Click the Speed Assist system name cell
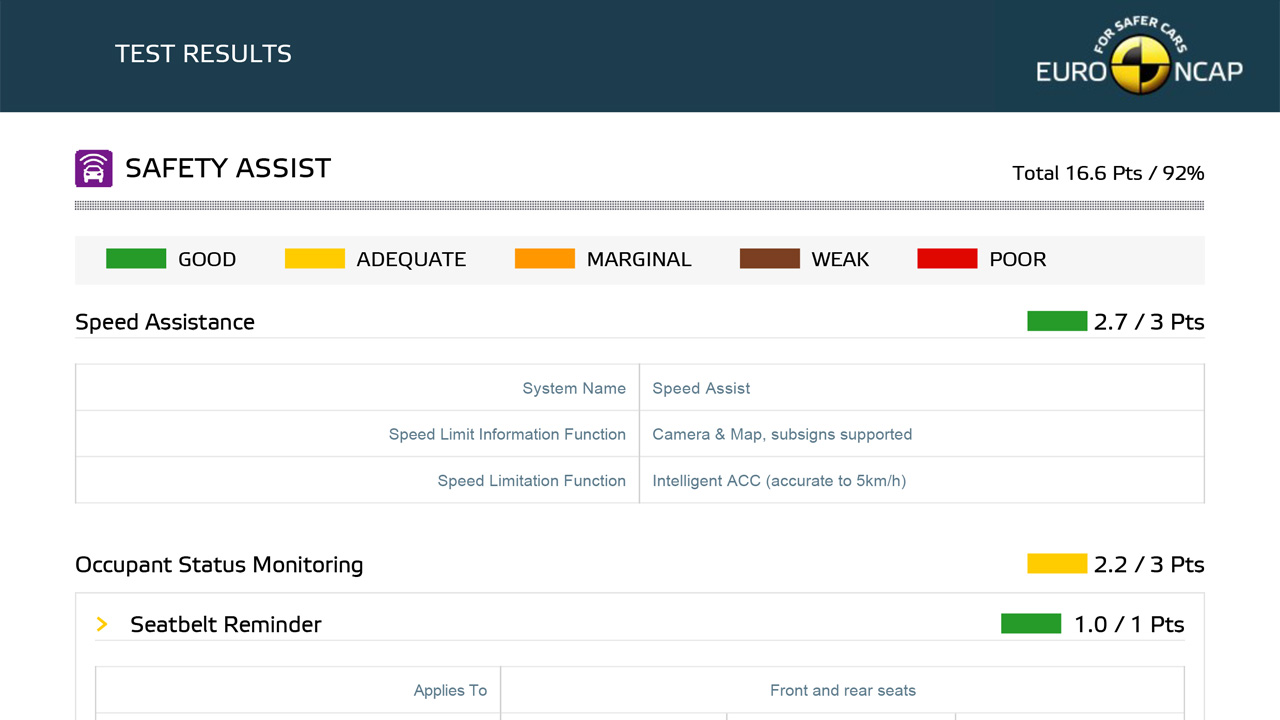This screenshot has height=720, width=1280. pyautogui.click(x=701, y=388)
